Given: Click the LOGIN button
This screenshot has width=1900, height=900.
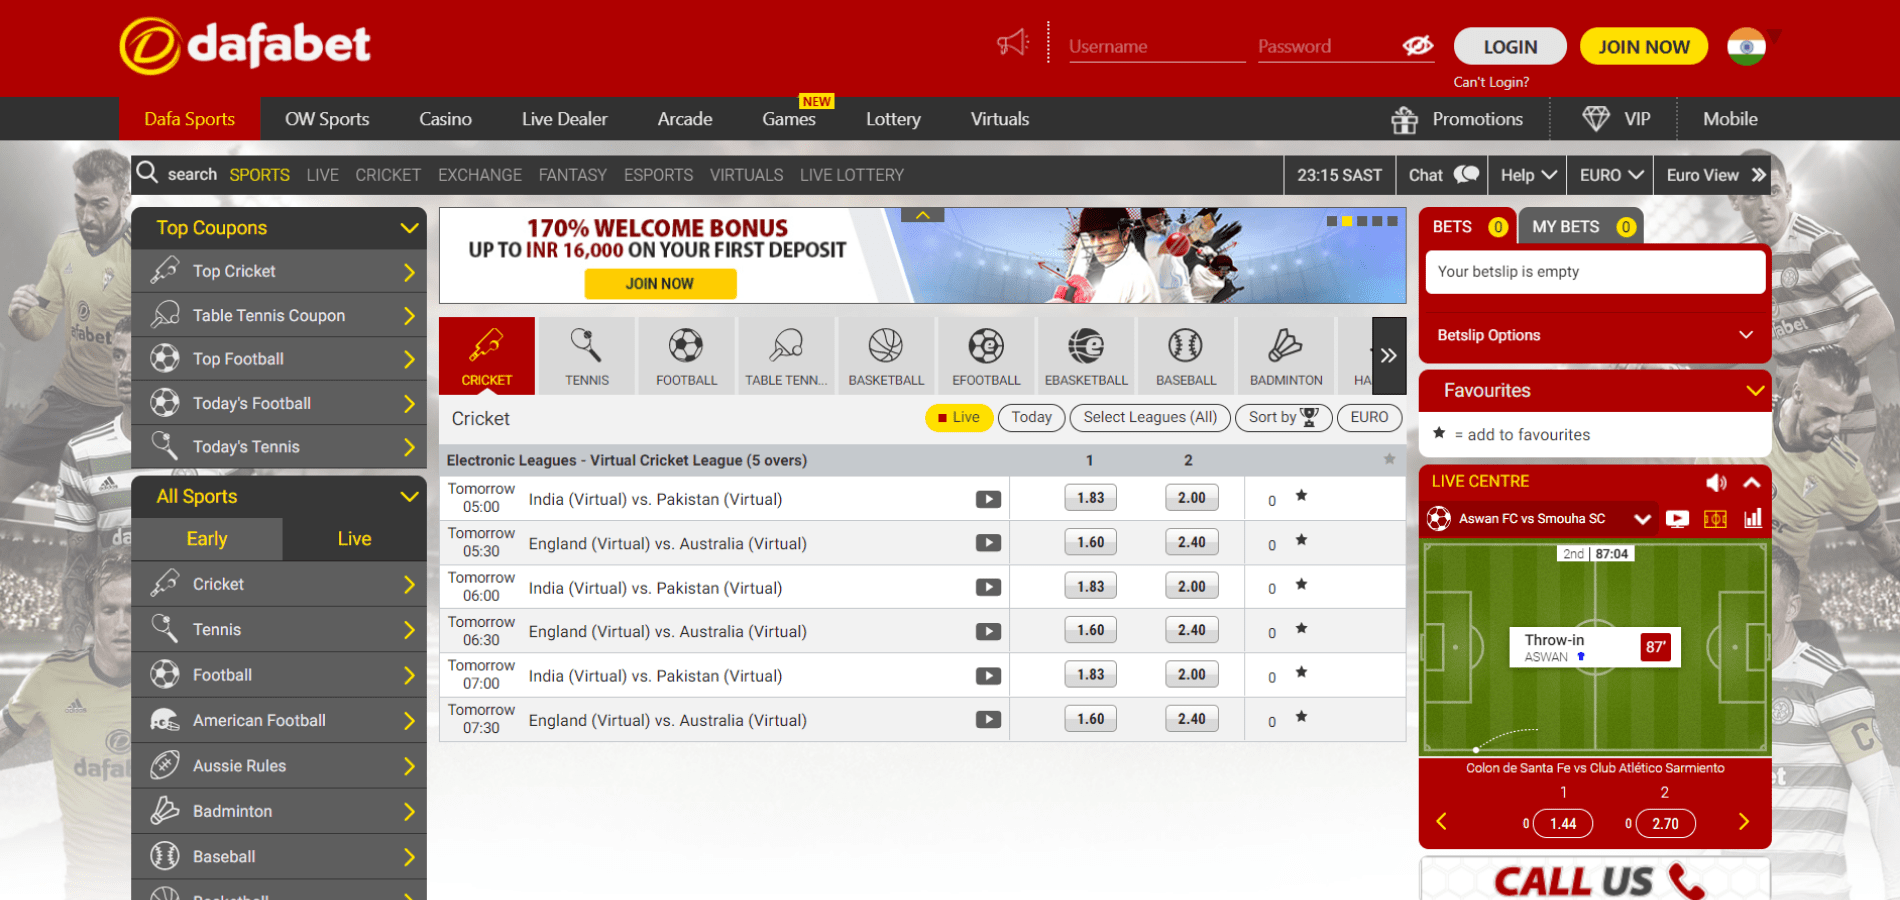Looking at the screenshot, I should pyautogui.click(x=1510, y=46).
